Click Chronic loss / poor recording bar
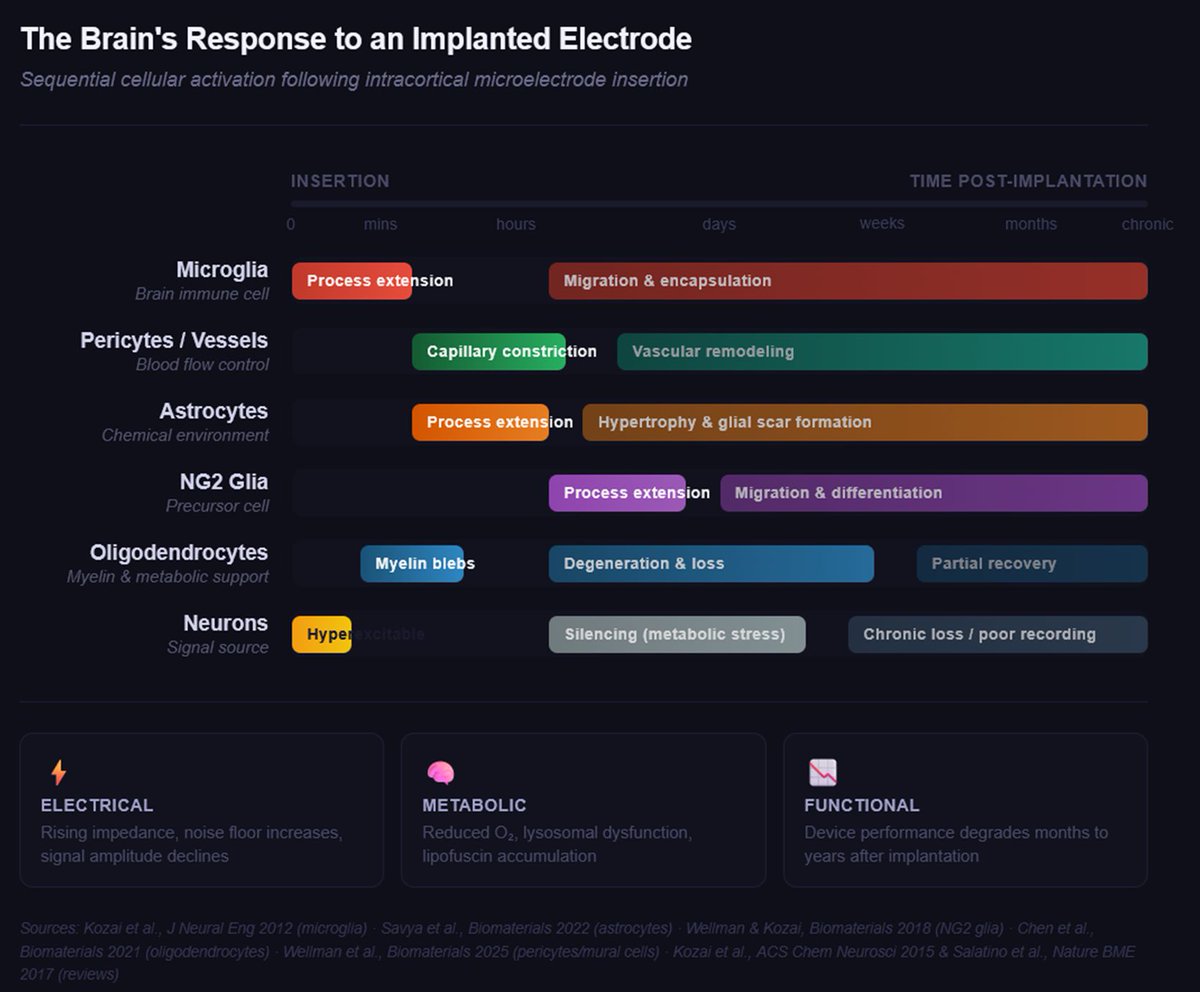1200x992 pixels. click(997, 635)
